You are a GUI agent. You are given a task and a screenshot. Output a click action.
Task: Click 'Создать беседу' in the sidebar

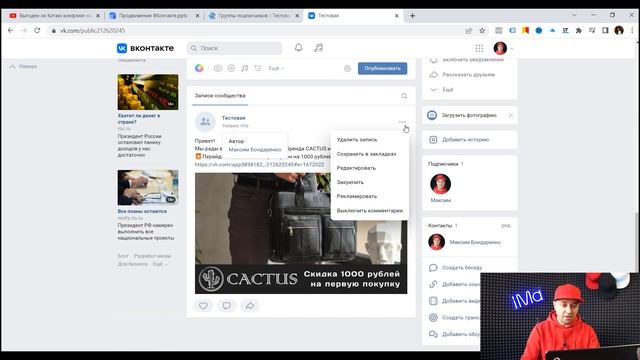click(x=462, y=268)
